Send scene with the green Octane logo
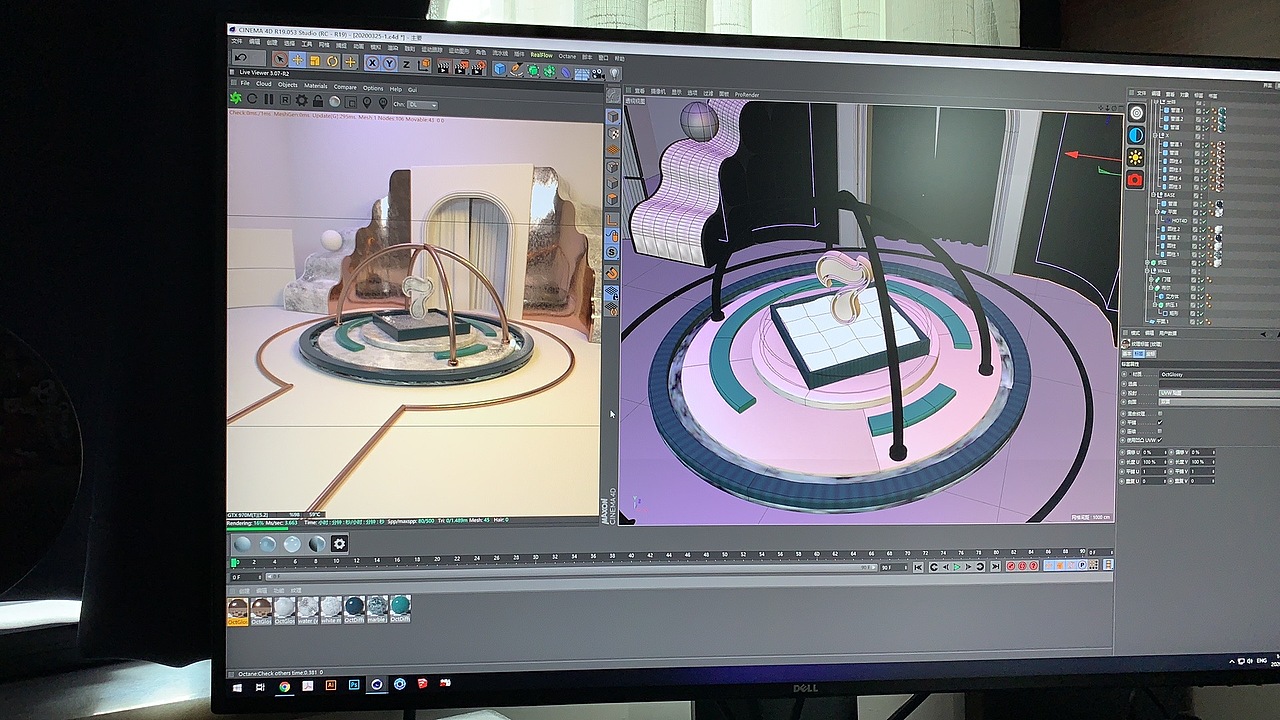This screenshot has width=1280, height=720. [x=236, y=98]
